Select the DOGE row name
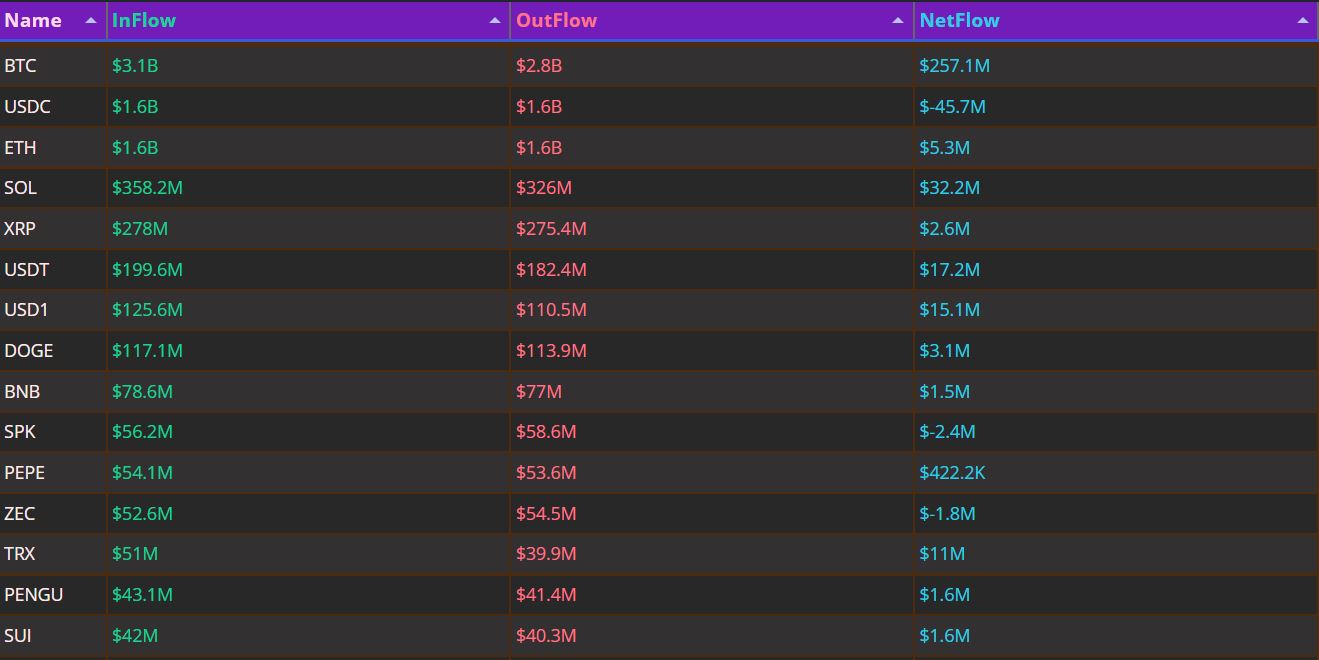Screen dimensions: 1319x660 tap(29, 351)
